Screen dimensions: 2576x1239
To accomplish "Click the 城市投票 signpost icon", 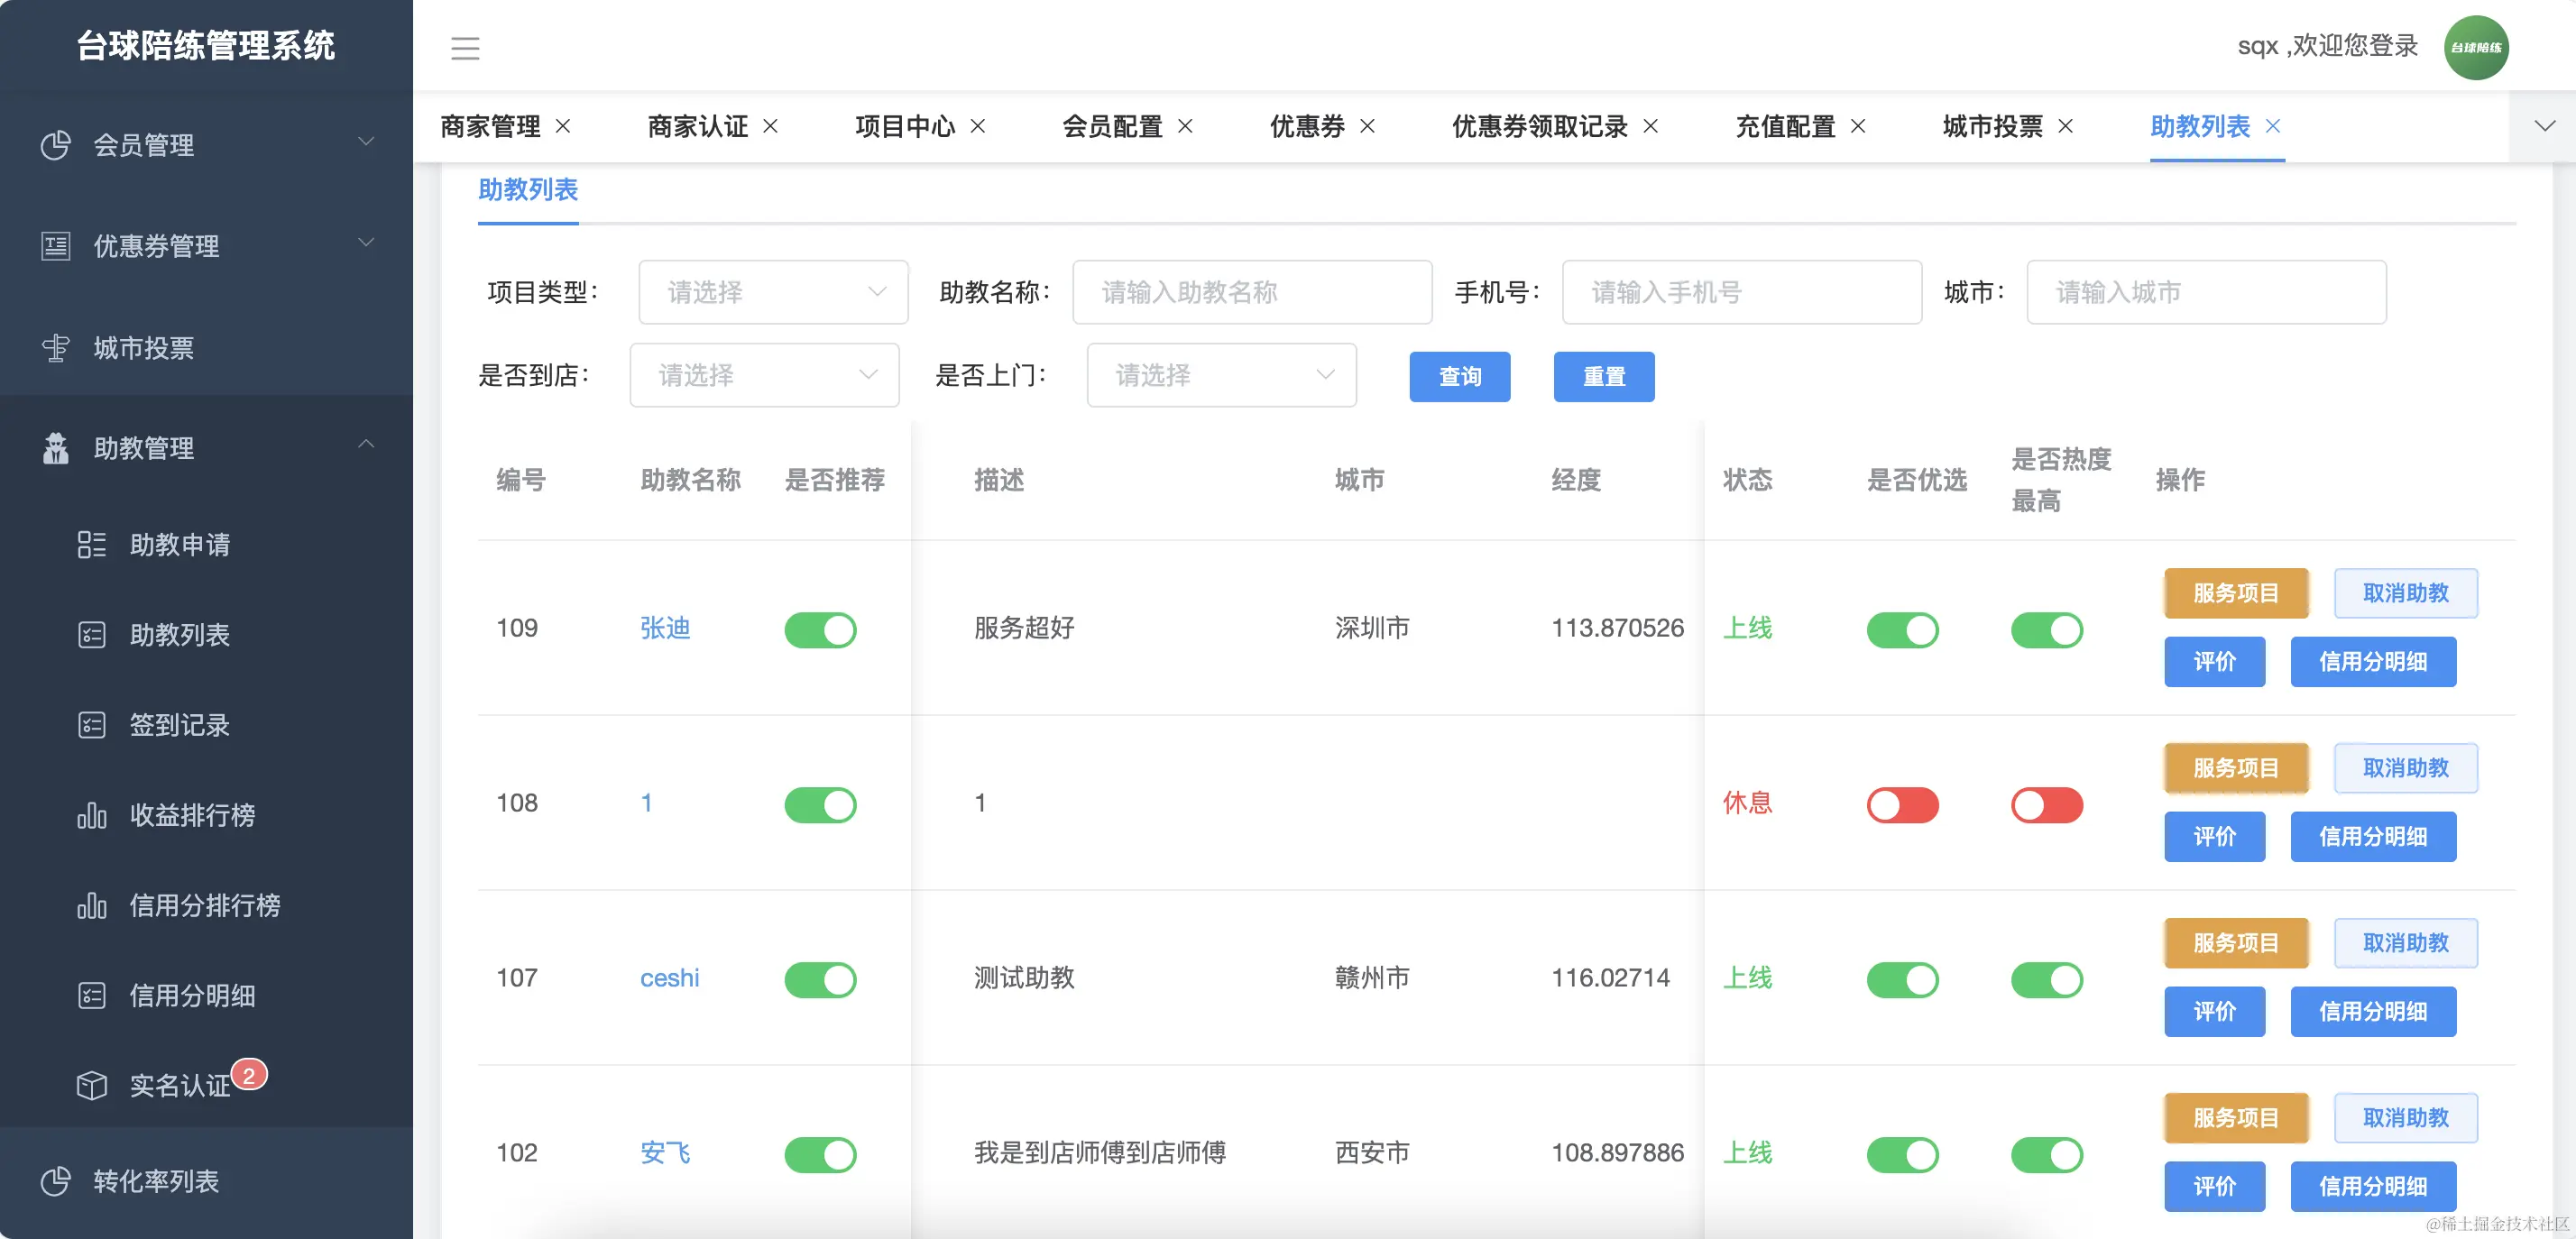I will 56,348.
